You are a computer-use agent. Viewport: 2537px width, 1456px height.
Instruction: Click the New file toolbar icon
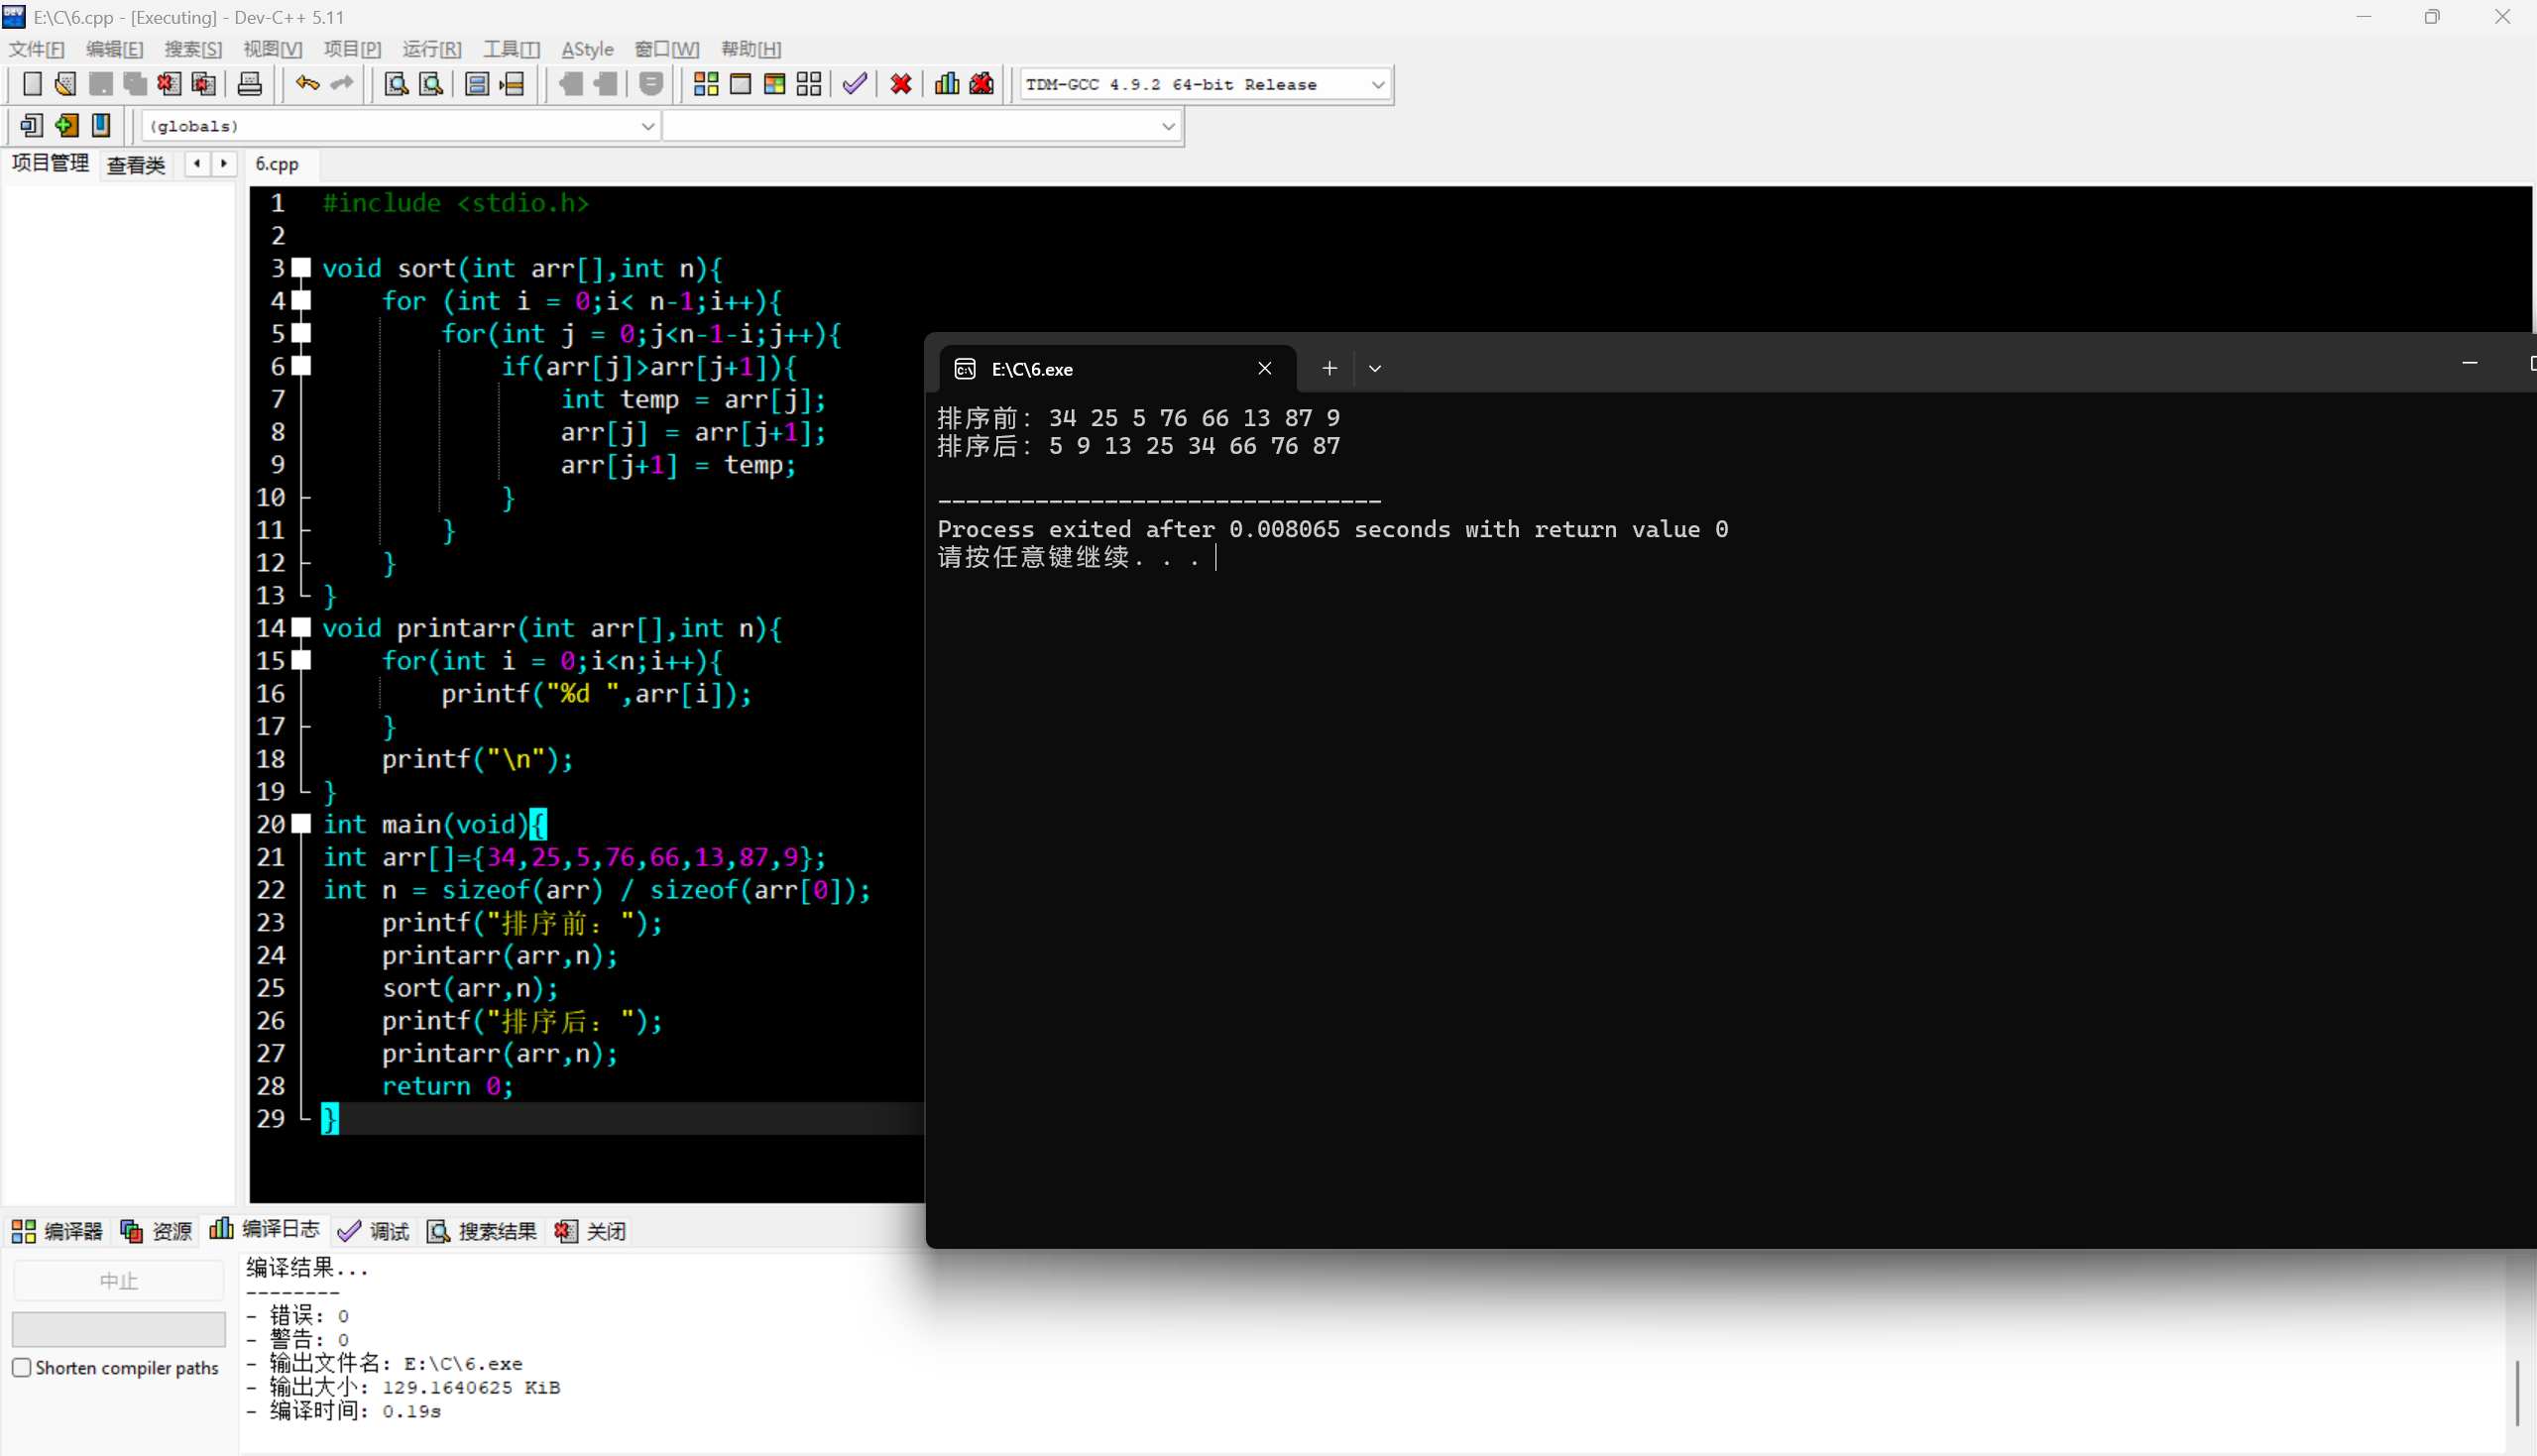[31, 84]
